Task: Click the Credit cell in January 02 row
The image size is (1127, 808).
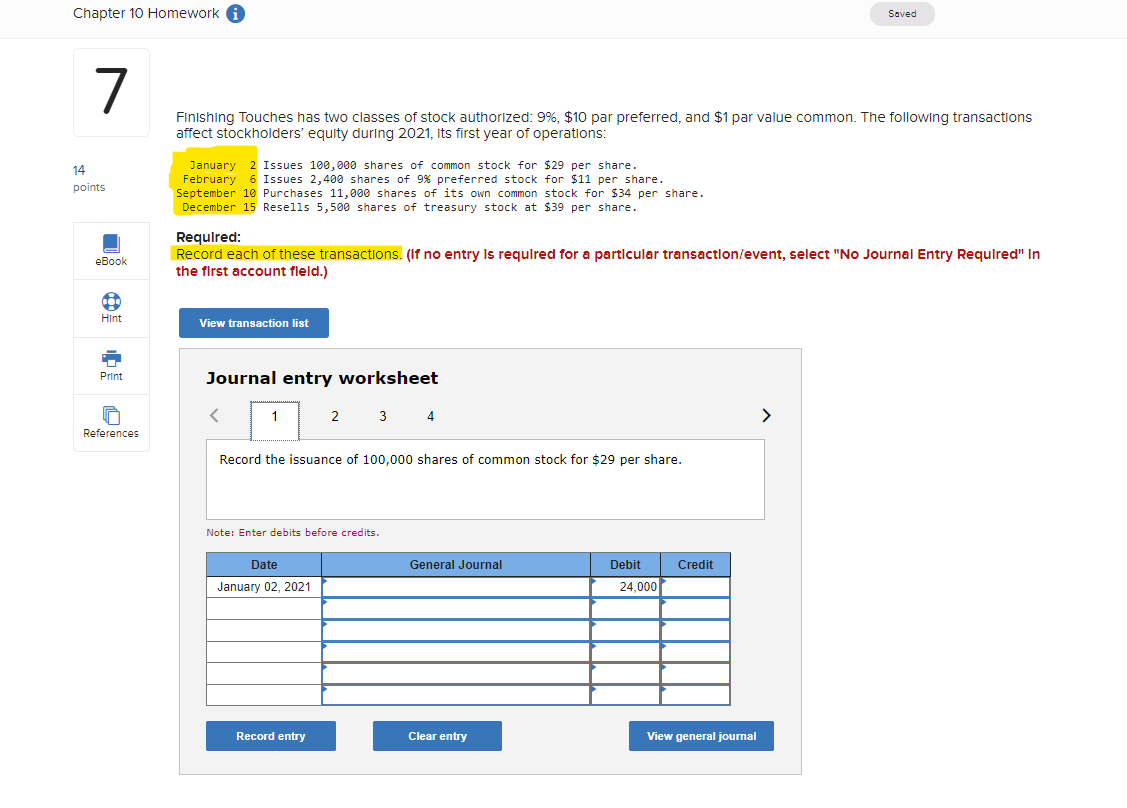Action: (695, 587)
